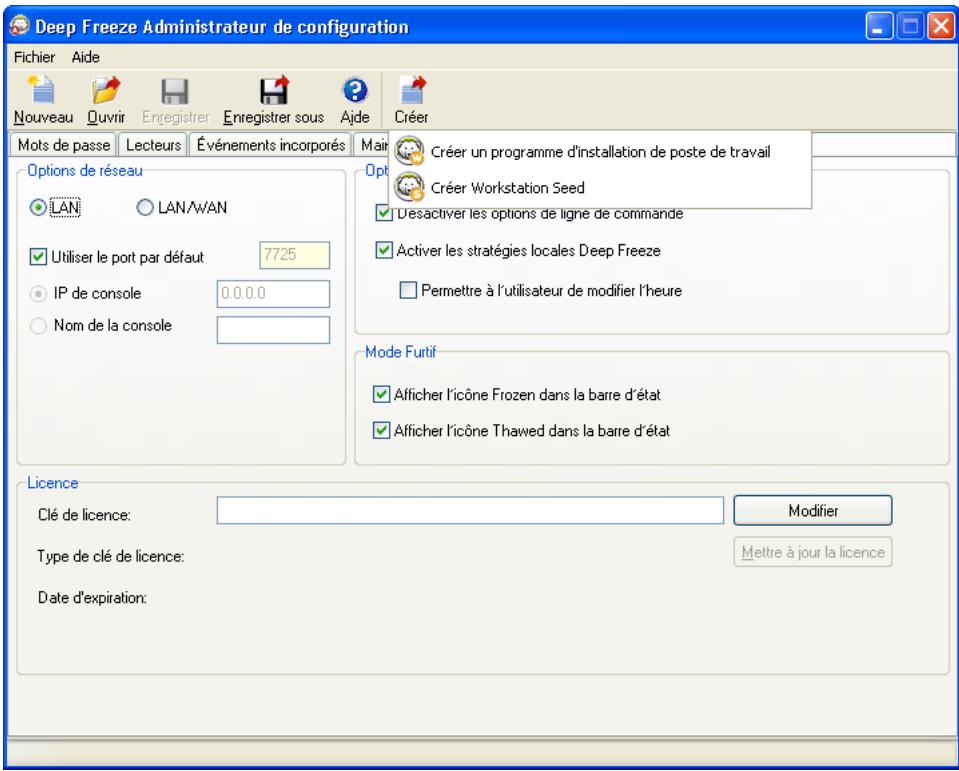959x771 pixels.
Task: Click Mettre à jour la licence button
Action: pyautogui.click(x=813, y=552)
